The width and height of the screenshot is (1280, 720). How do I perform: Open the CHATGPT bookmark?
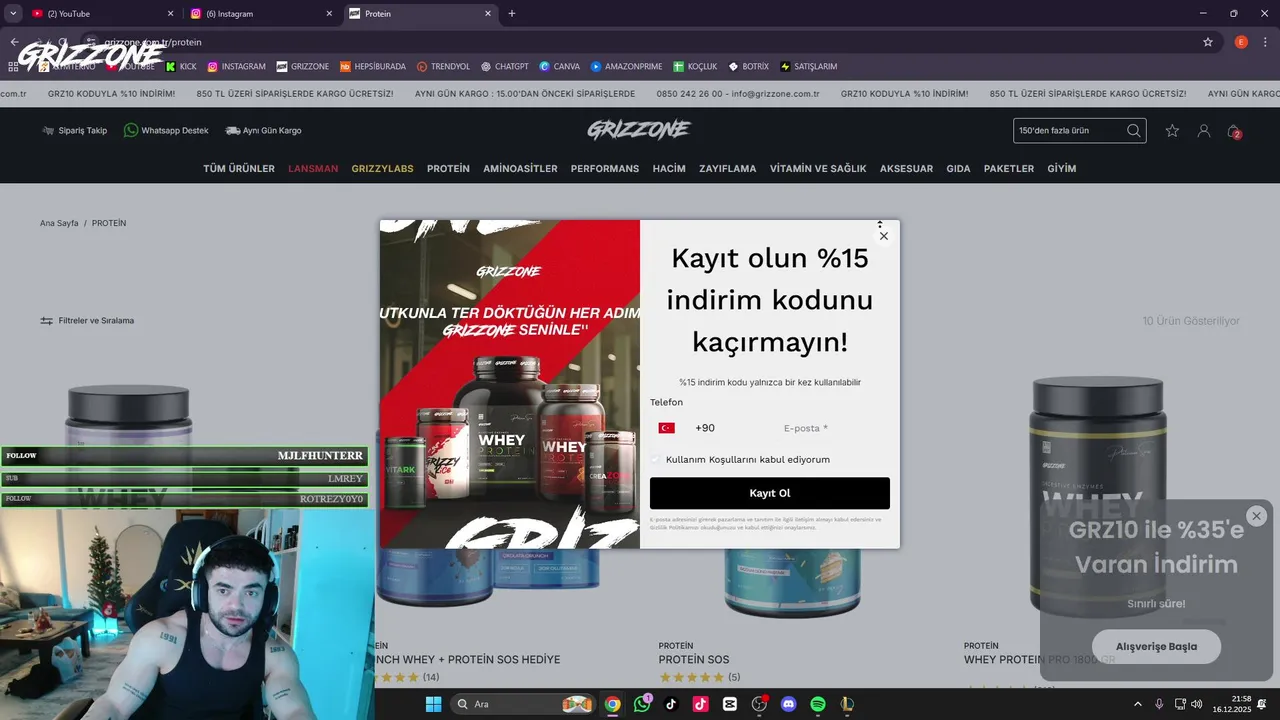(504, 67)
